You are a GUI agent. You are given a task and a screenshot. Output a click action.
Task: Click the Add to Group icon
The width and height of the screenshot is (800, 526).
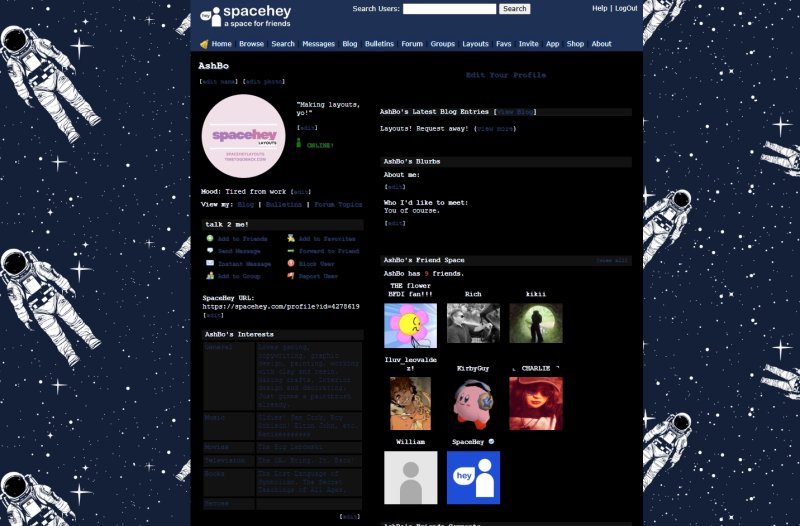[x=210, y=275]
